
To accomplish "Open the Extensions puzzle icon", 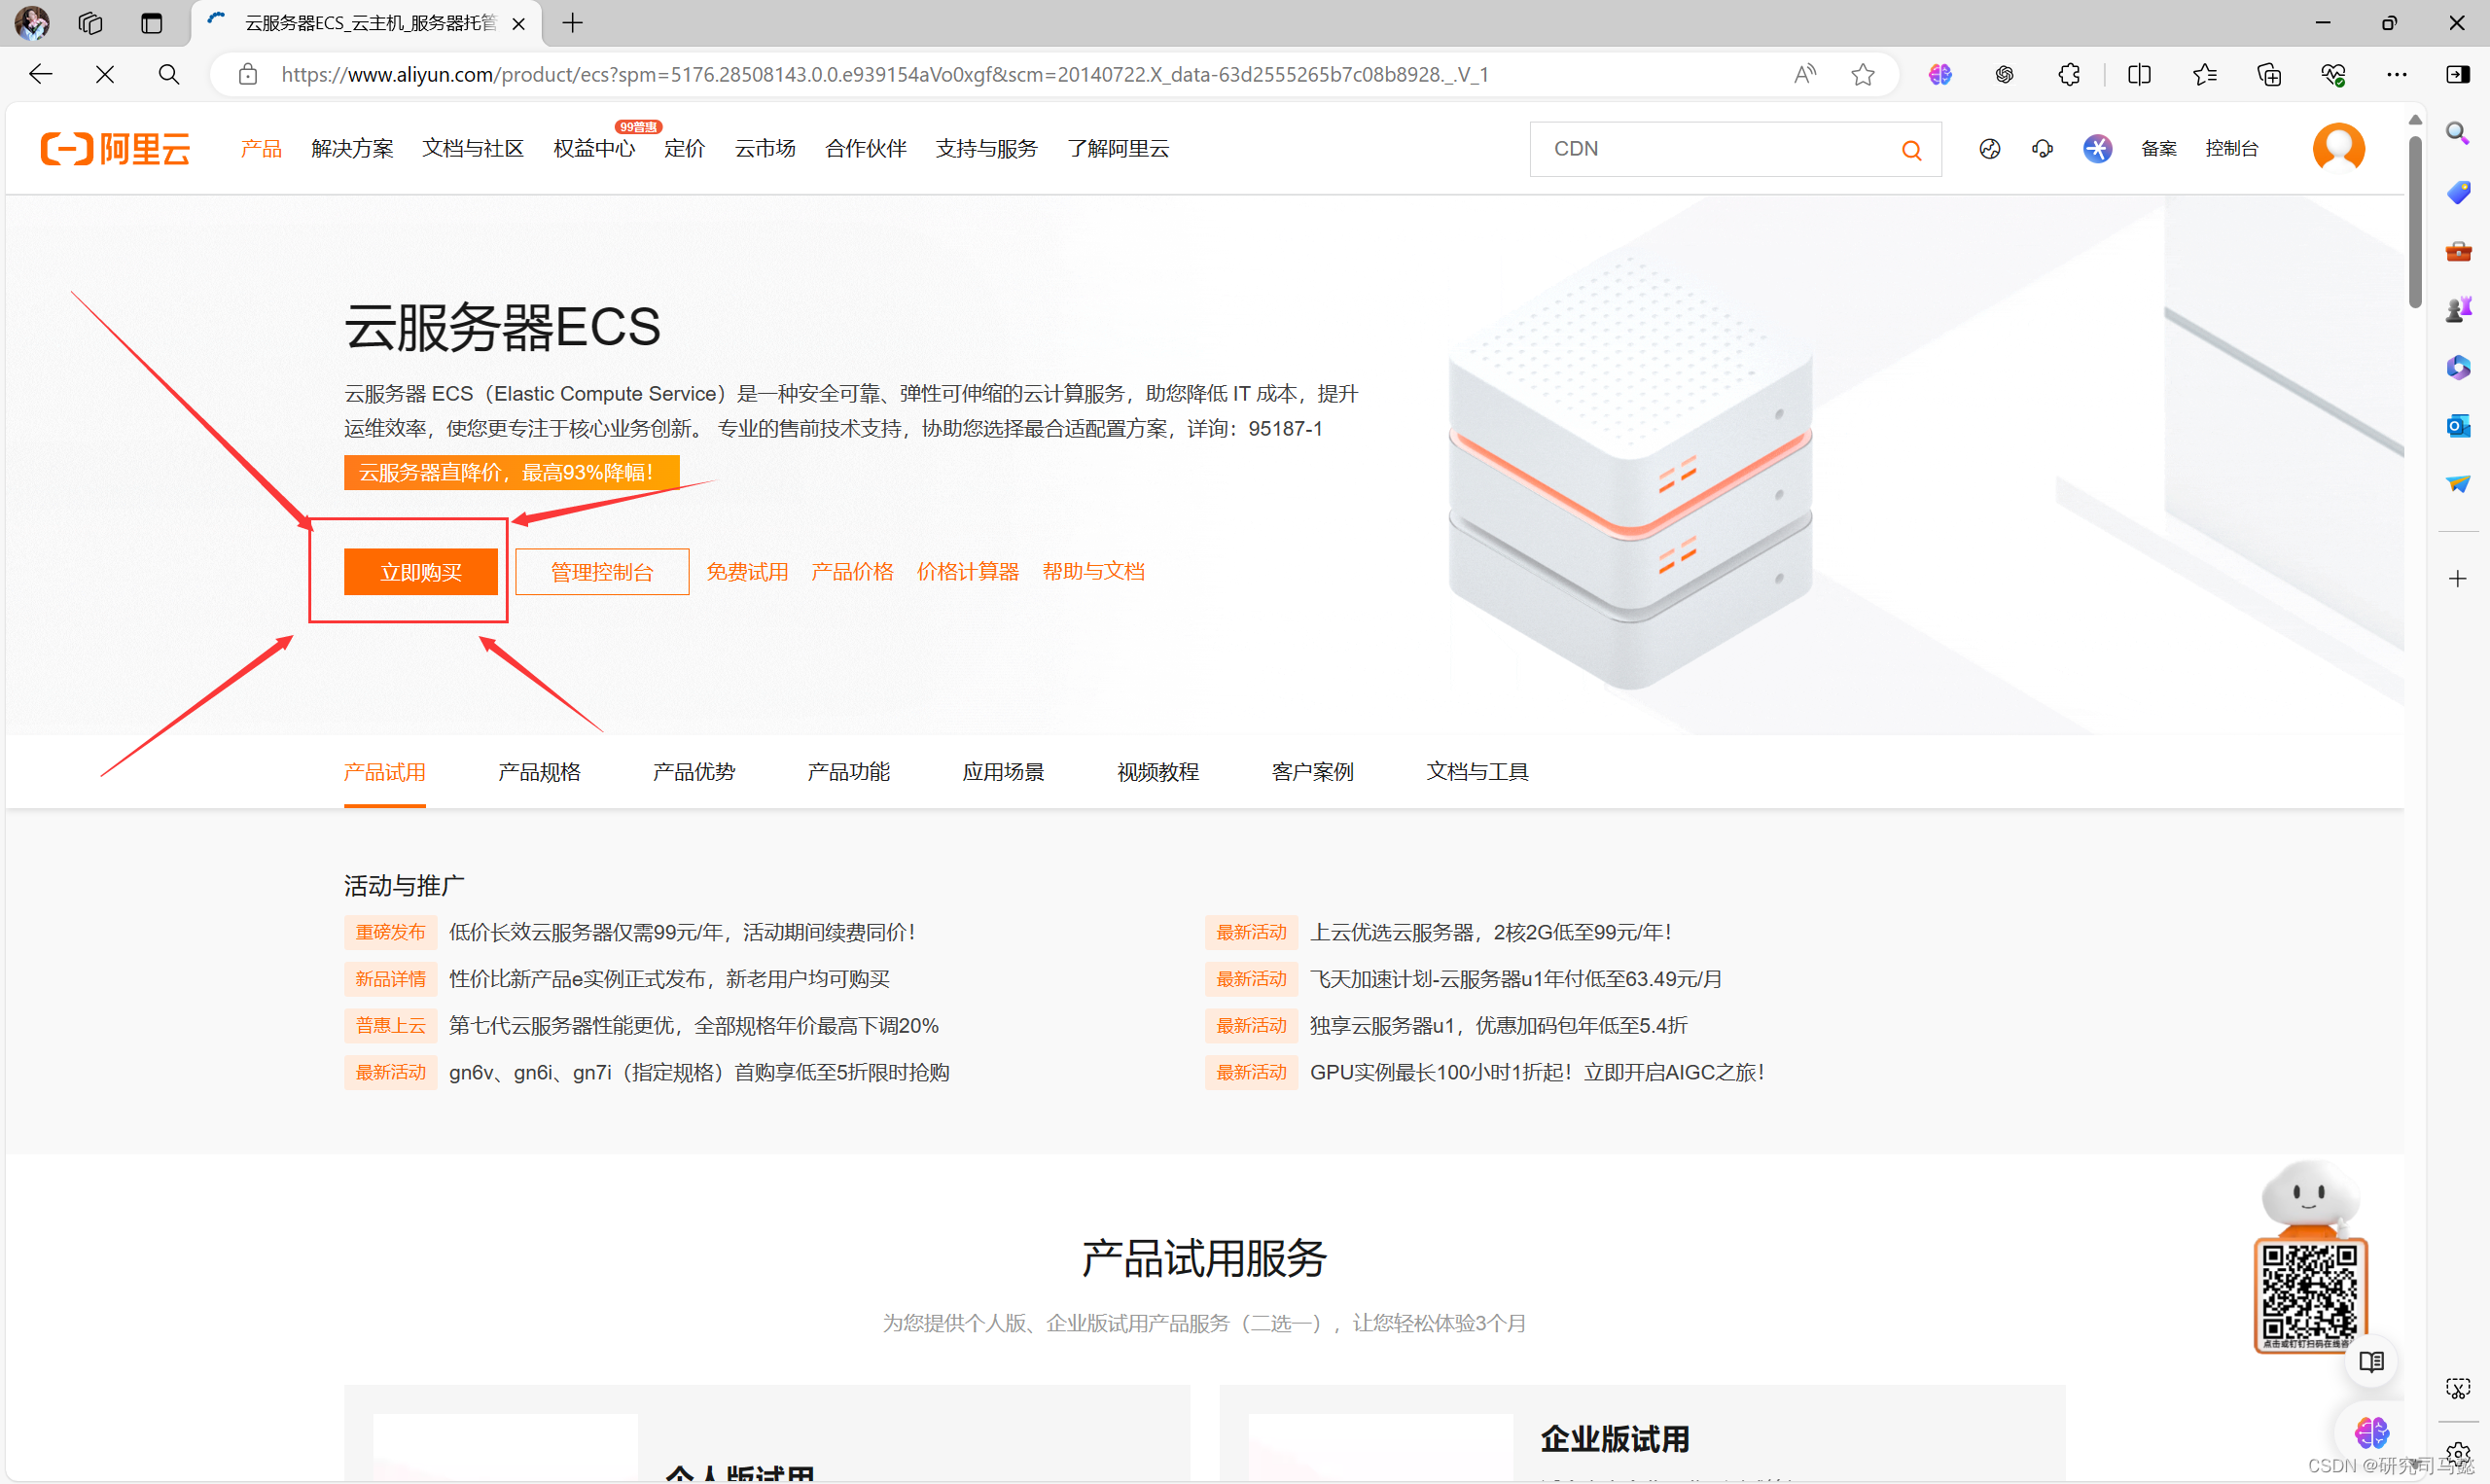I will (x=2069, y=74).
